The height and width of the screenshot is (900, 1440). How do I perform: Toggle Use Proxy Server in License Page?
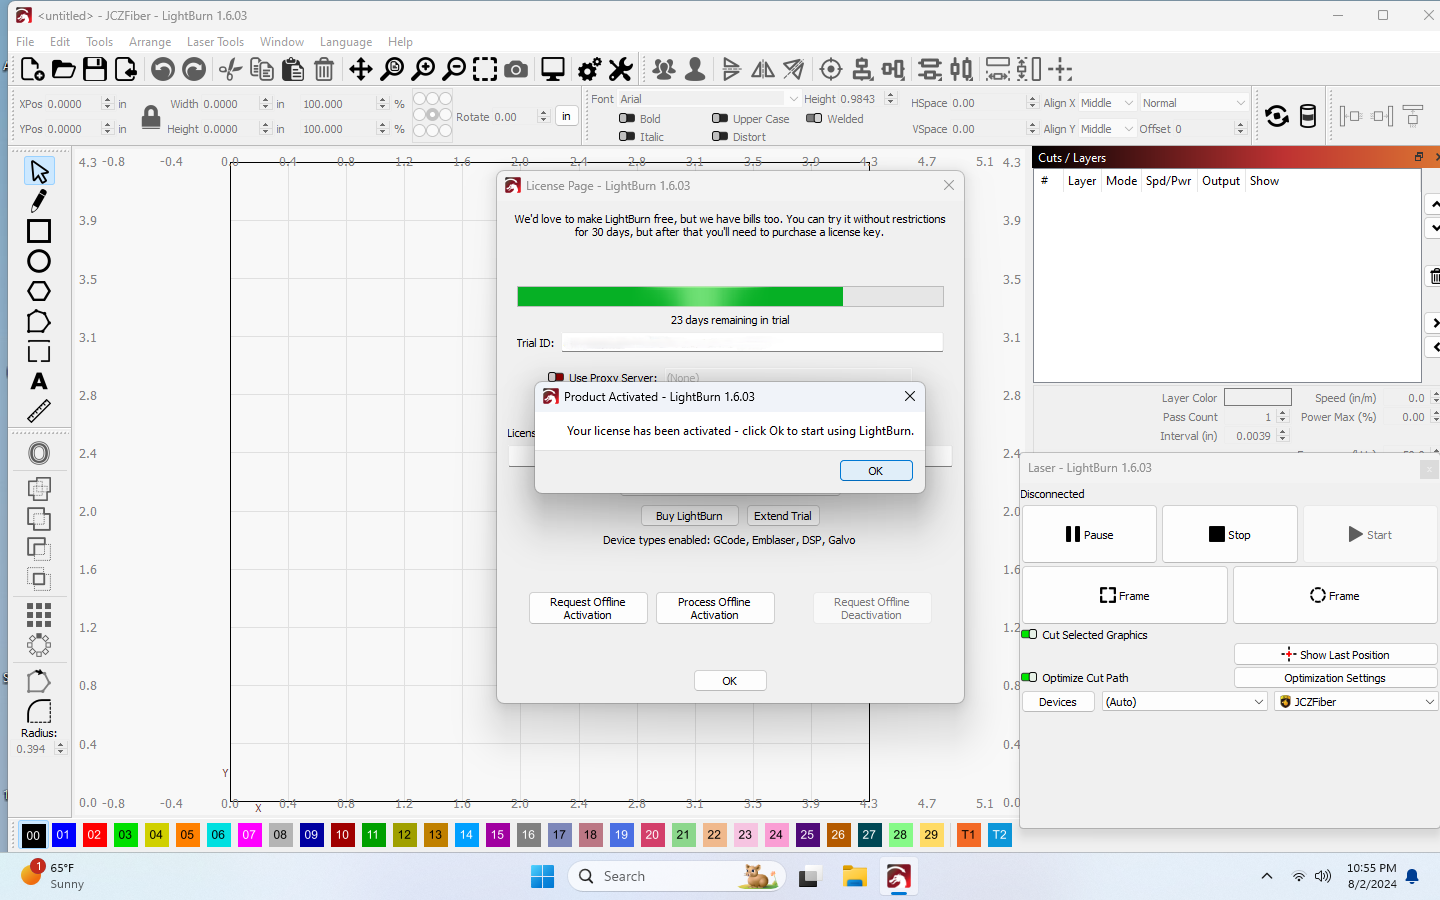[x=556, y=378]
